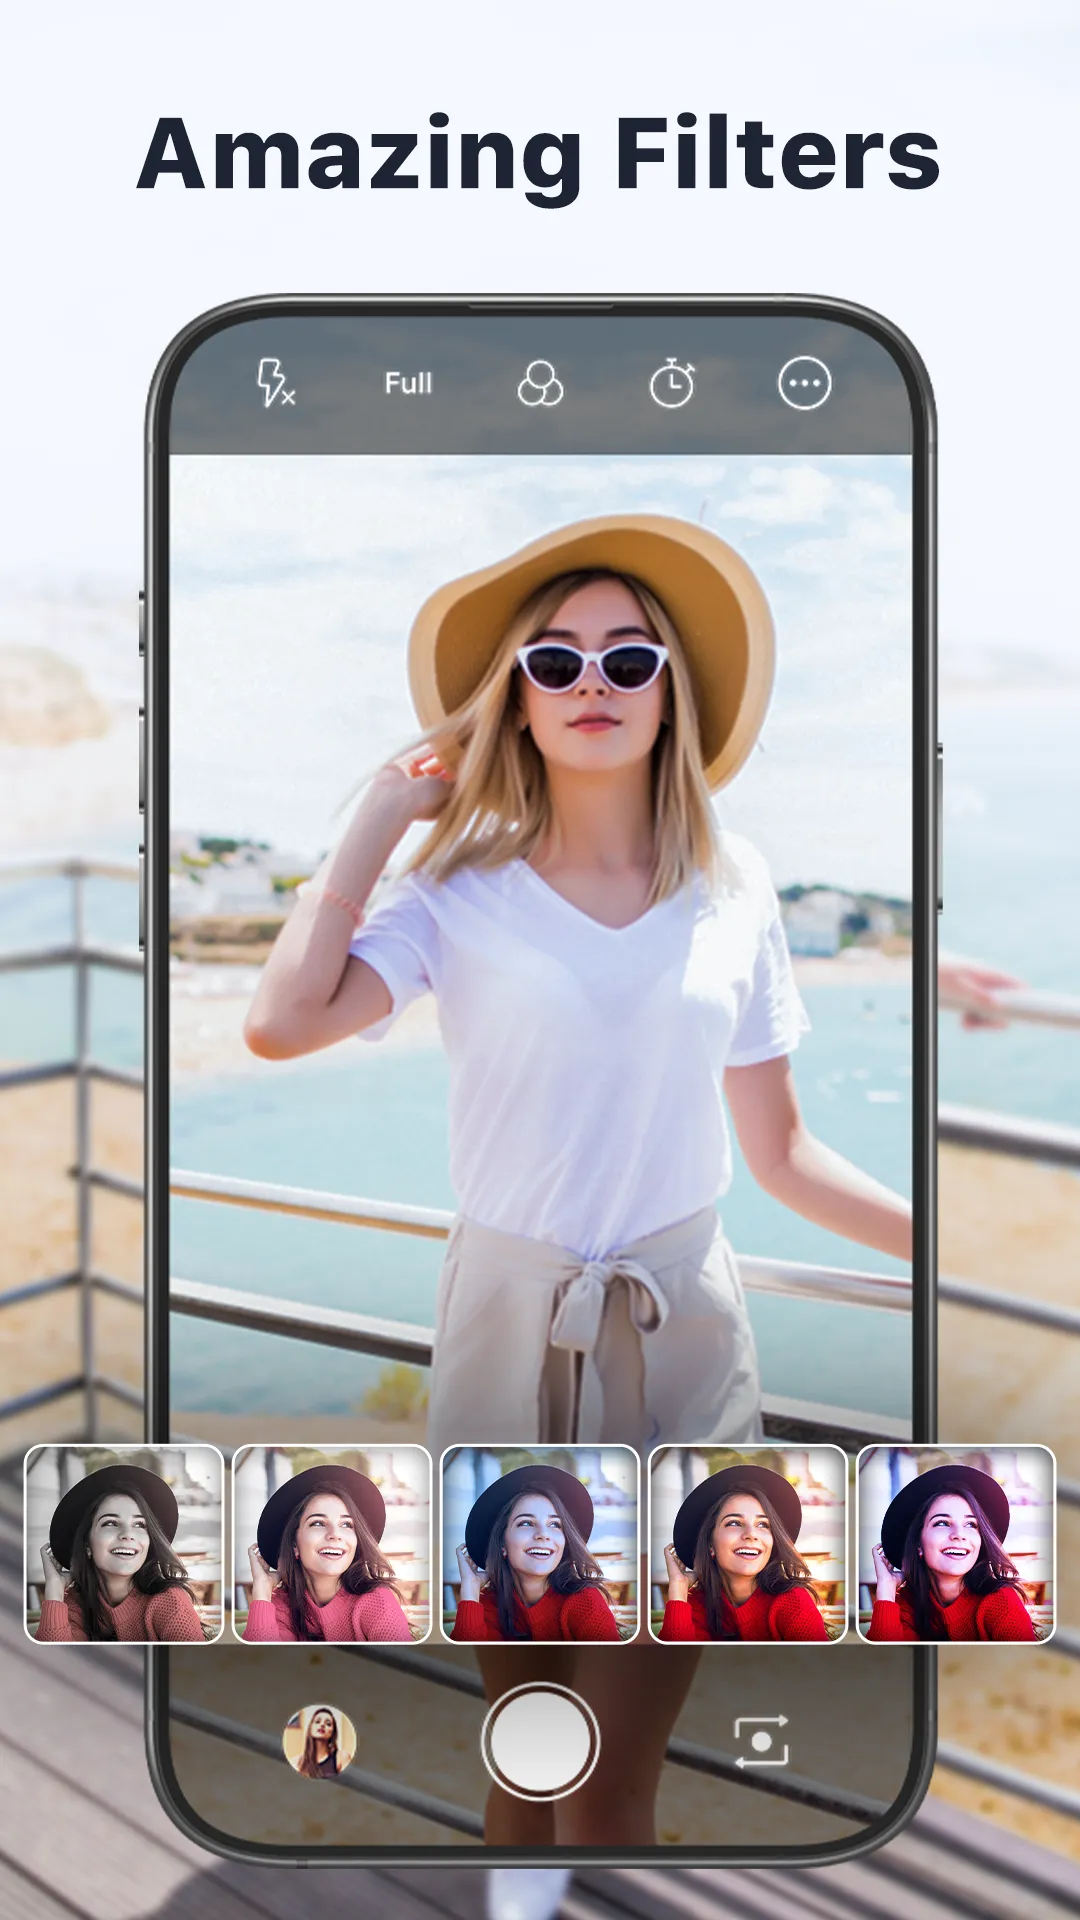
Task: Open the filters overlapping-circles icon
Action: coord(540,383)
